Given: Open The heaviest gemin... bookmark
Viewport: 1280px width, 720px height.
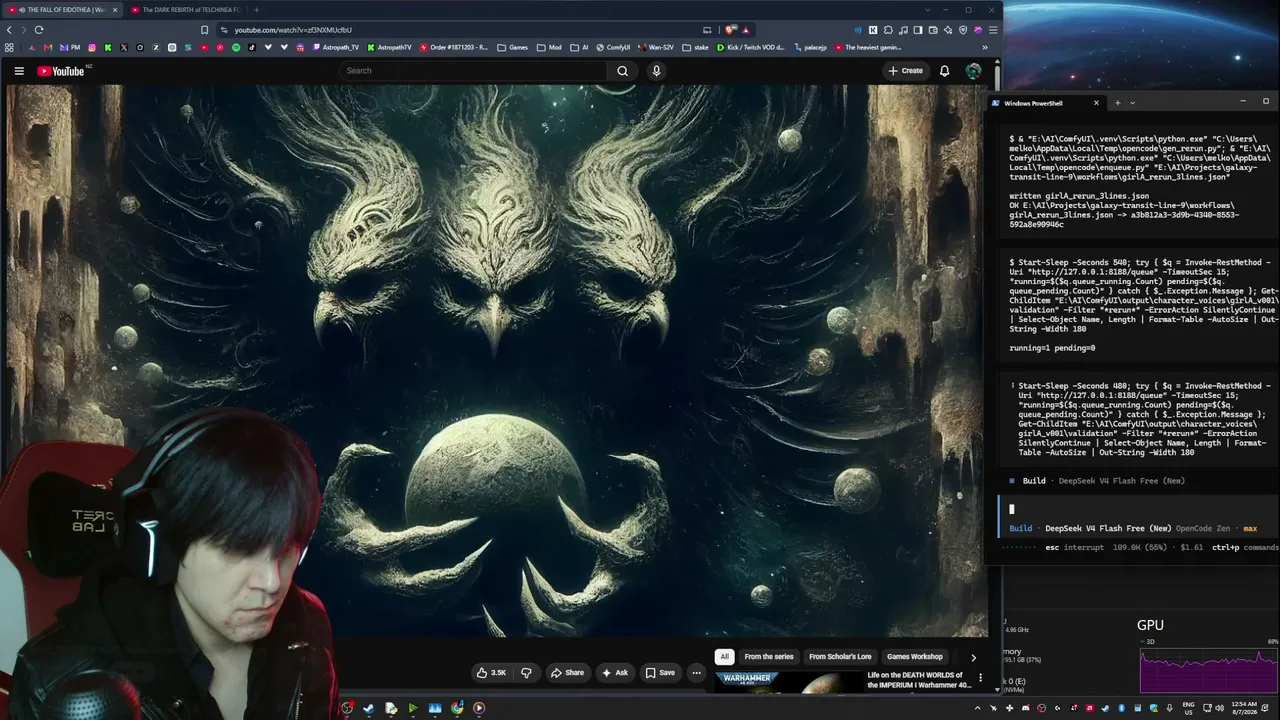Looking at the screenshot, I should coord(867,47).
